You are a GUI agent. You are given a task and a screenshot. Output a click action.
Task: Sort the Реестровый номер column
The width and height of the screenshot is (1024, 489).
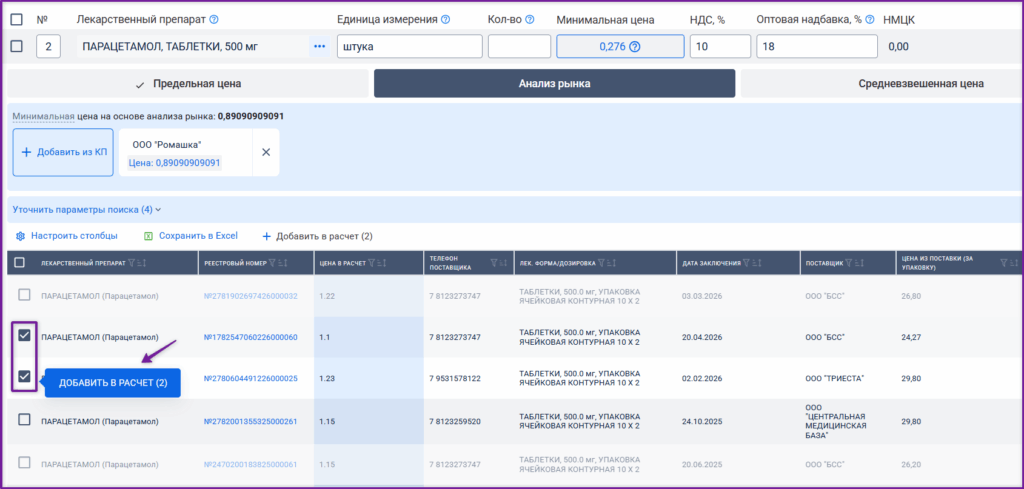[x=283, y=262]
